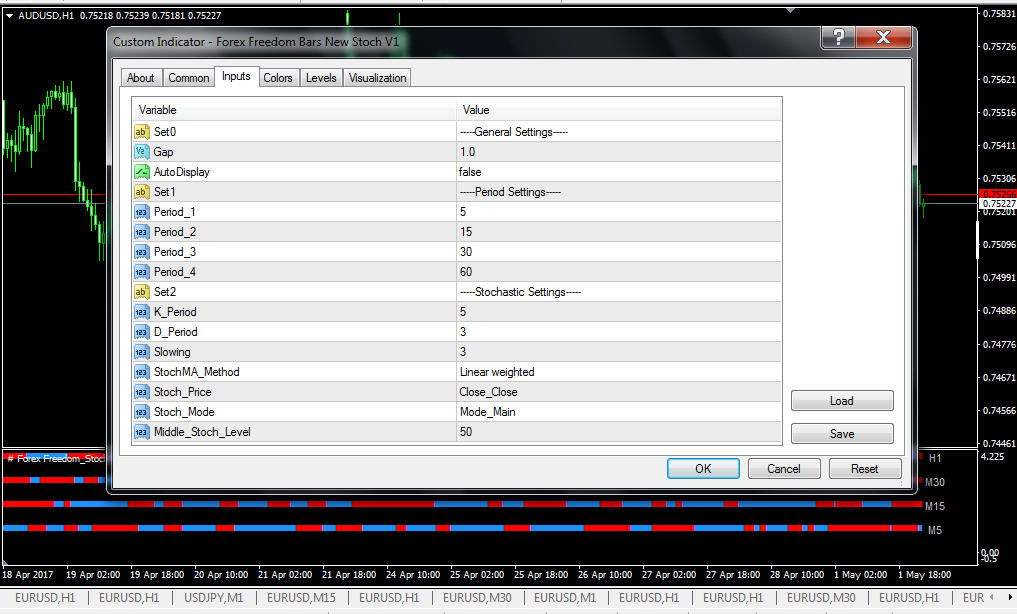Image resolution: width=1017 pixels, height=614 pixels.
Task: Click the integer icon beside Period_4
Action: (x=141, y=272)
